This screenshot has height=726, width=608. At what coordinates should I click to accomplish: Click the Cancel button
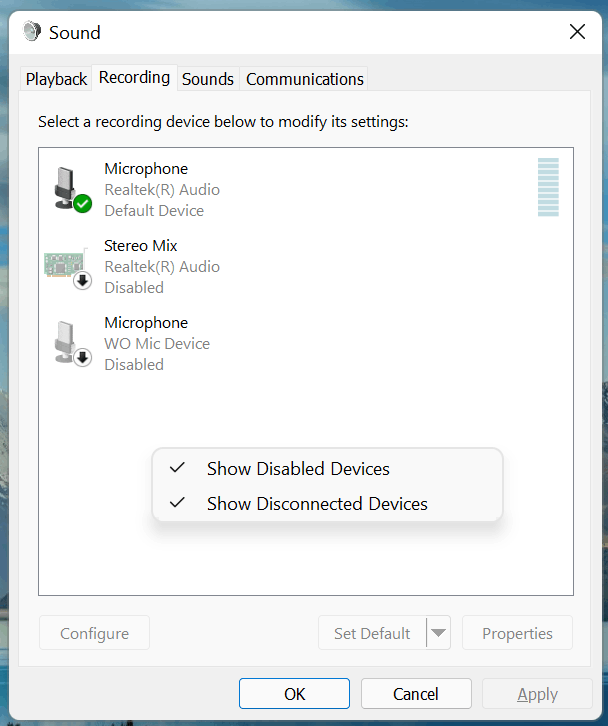[416, 694]
